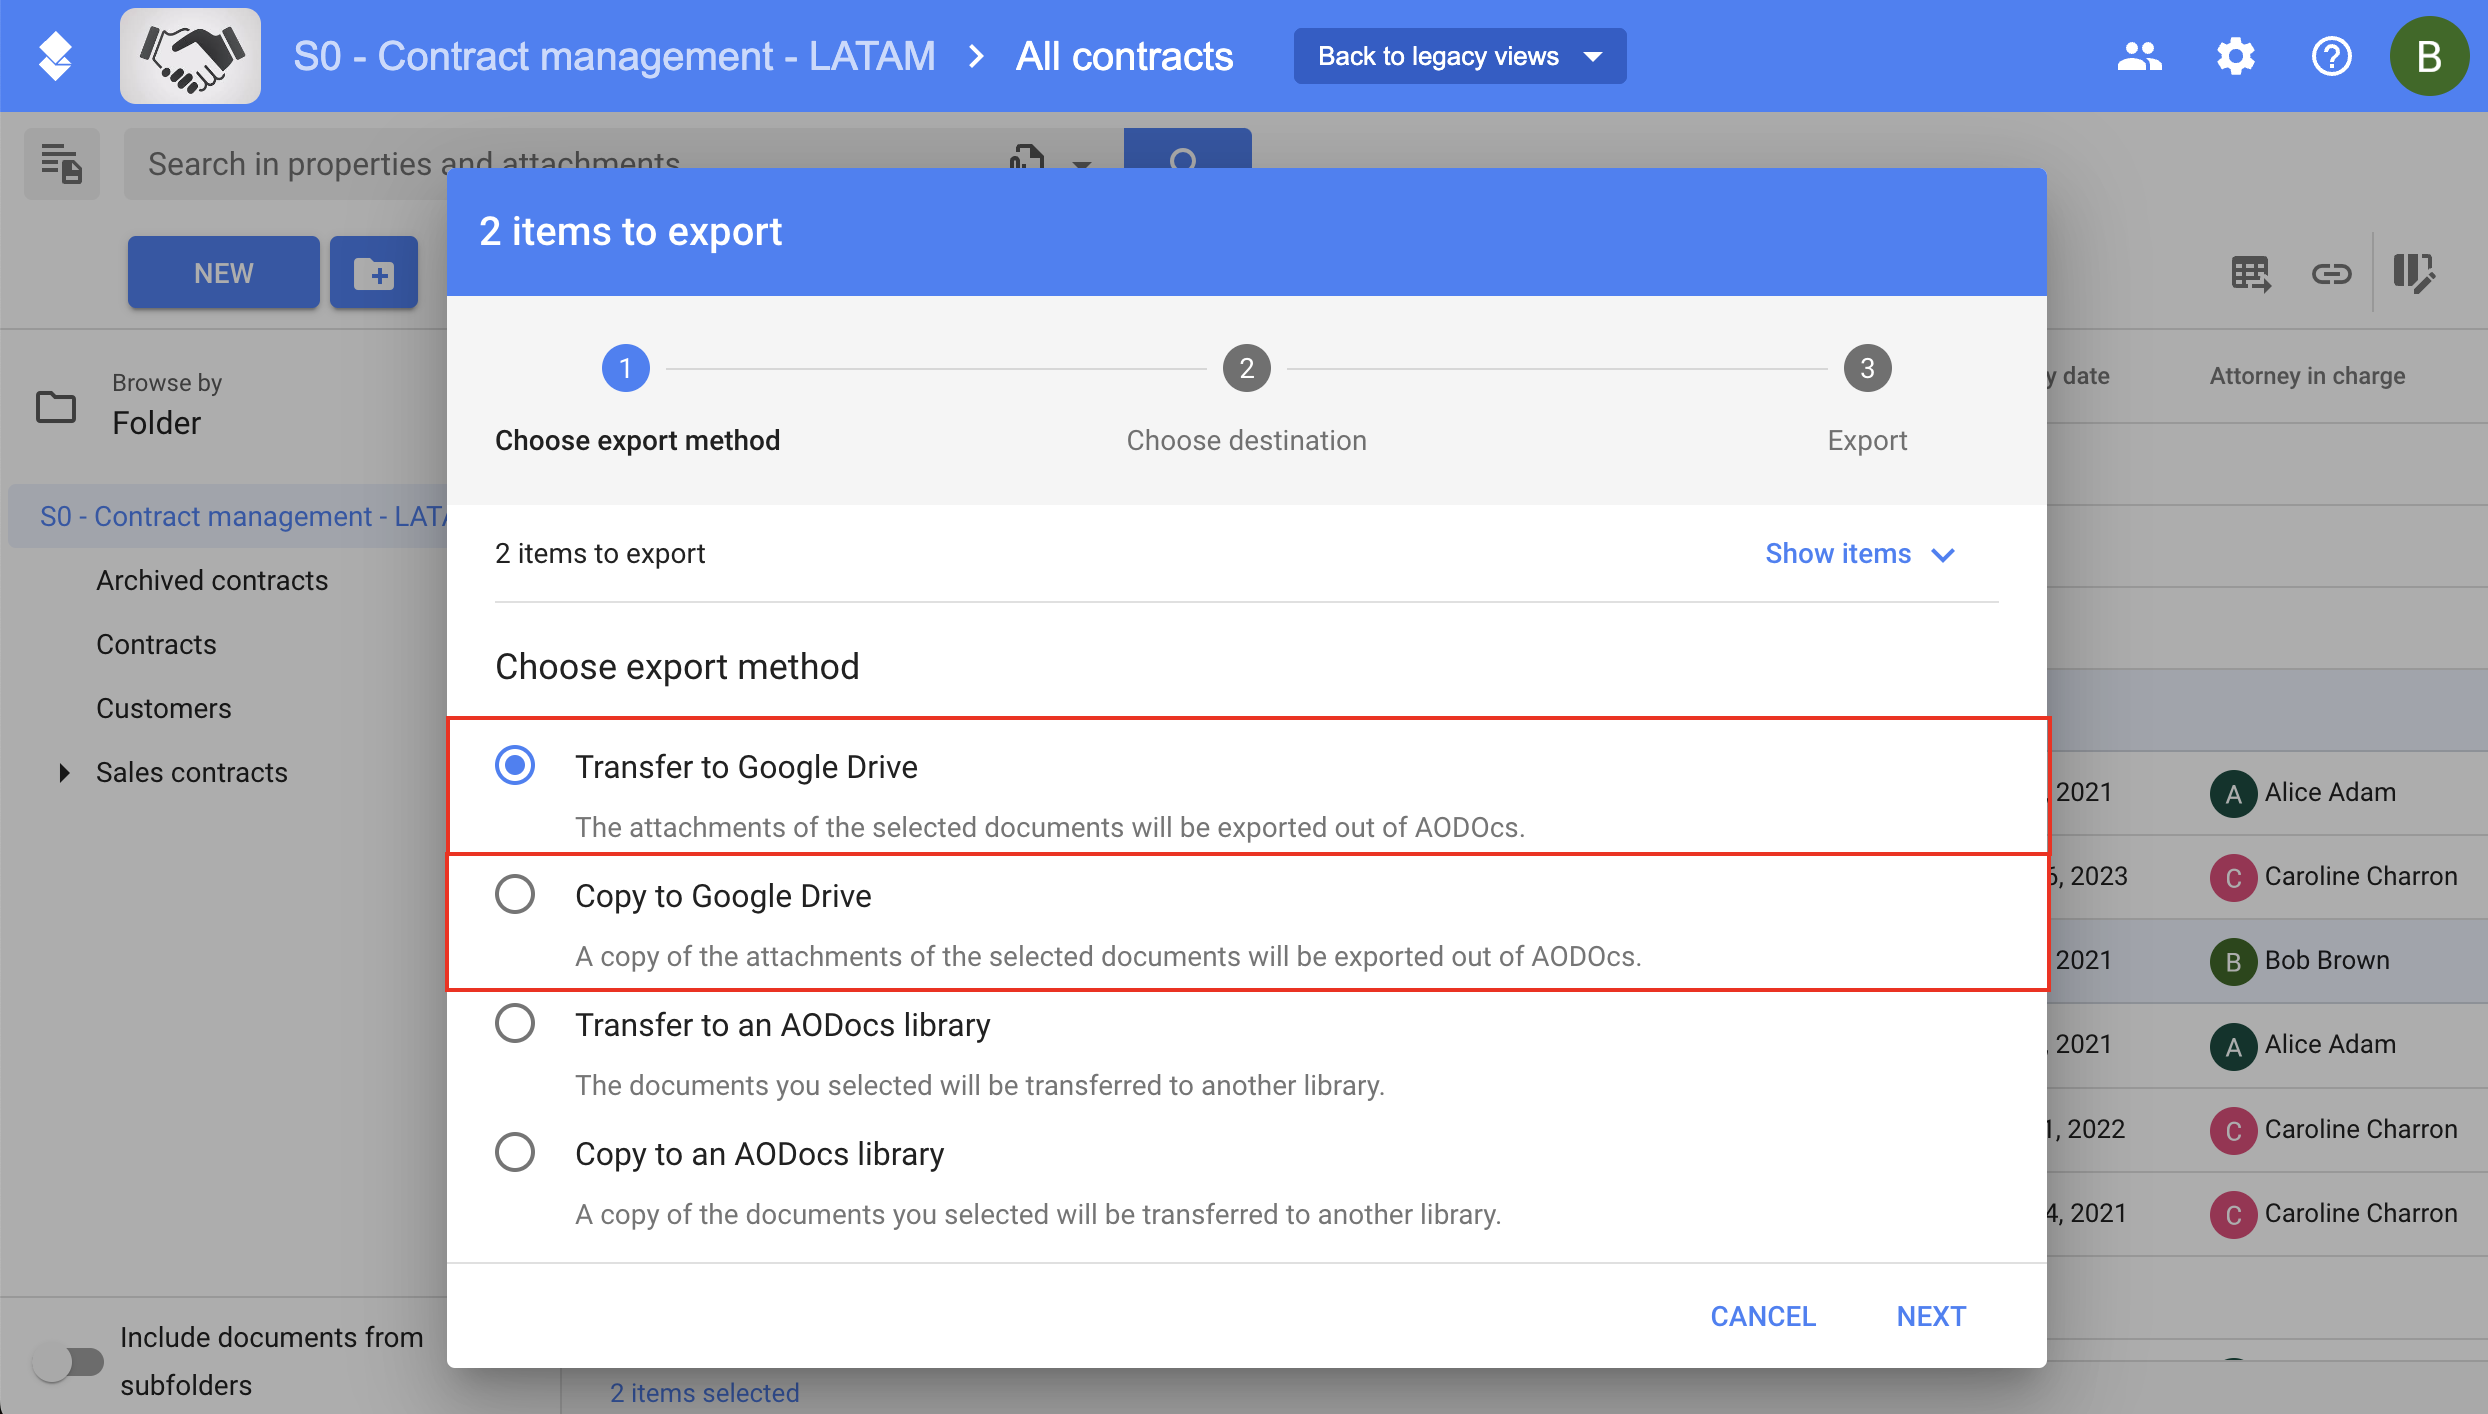The height and width of the screenshot is (1414, 2488).
Task: Select Transfer to Google Drive option
Action: [x=515, y=765]
